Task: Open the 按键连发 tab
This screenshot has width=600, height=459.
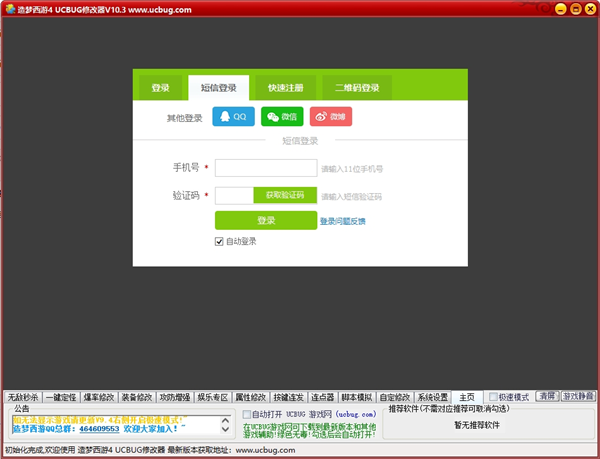Action: (x=289, y=397)
